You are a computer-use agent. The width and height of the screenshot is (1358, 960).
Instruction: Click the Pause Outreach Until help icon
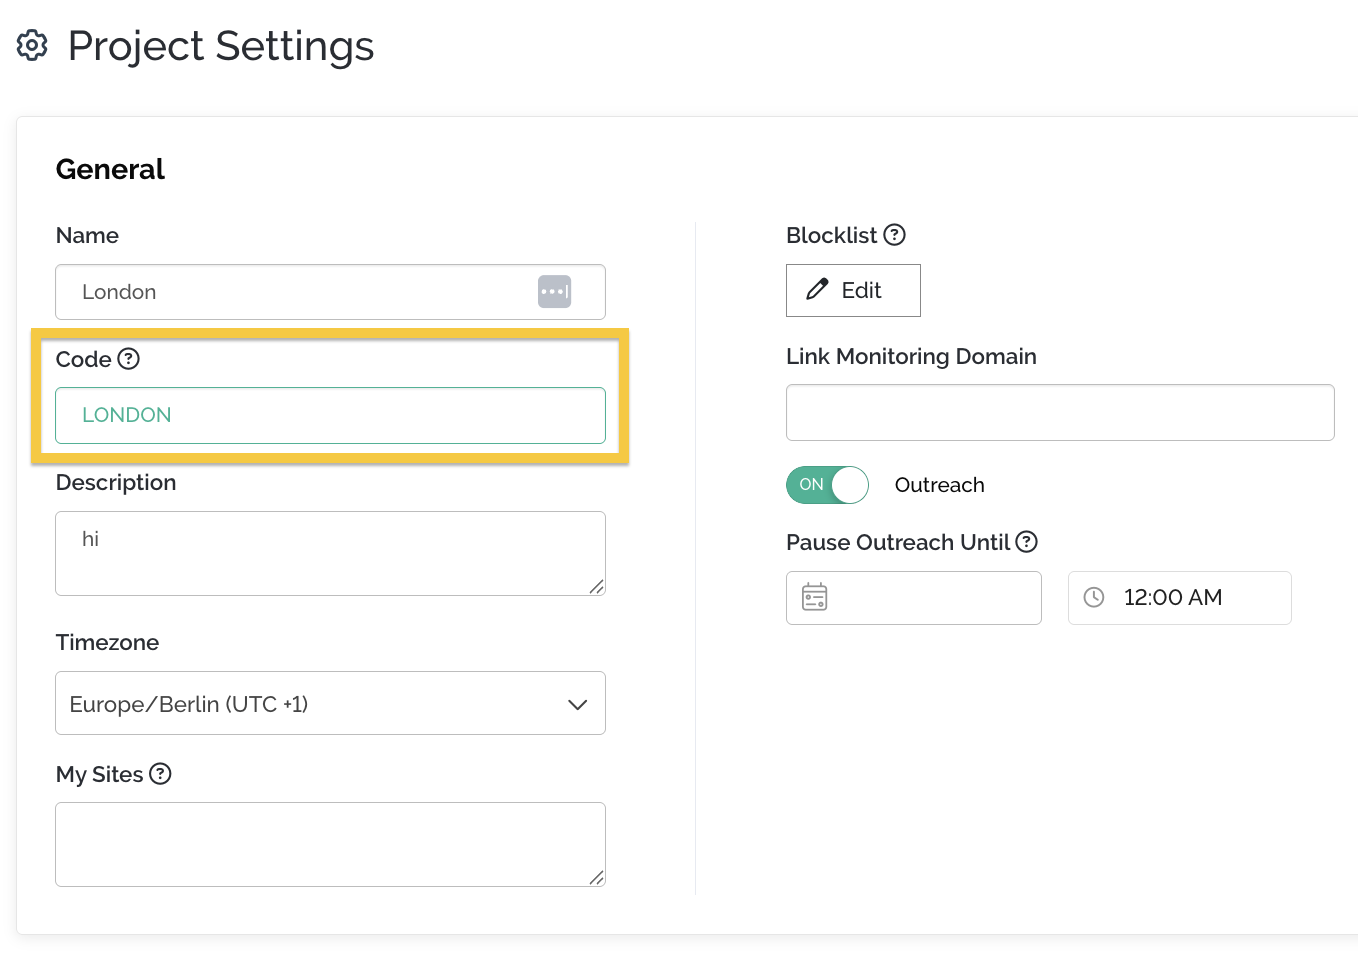pos(1027,542)
